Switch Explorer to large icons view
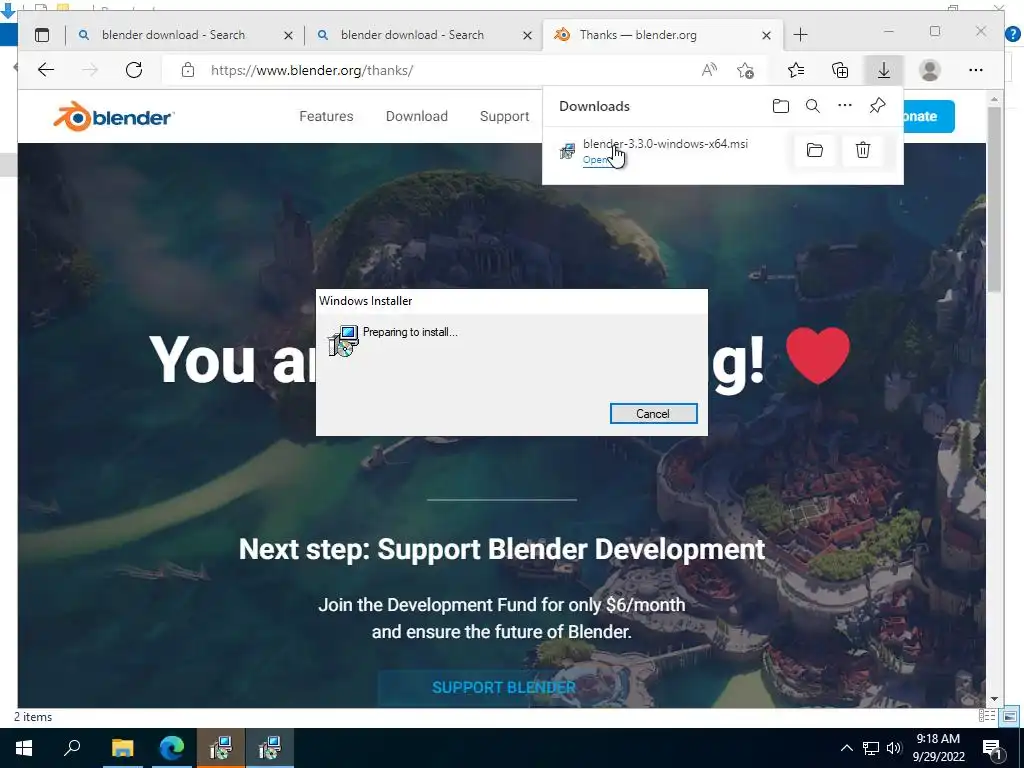This screenshot has width=1024, height=768. click(1009, 716)
